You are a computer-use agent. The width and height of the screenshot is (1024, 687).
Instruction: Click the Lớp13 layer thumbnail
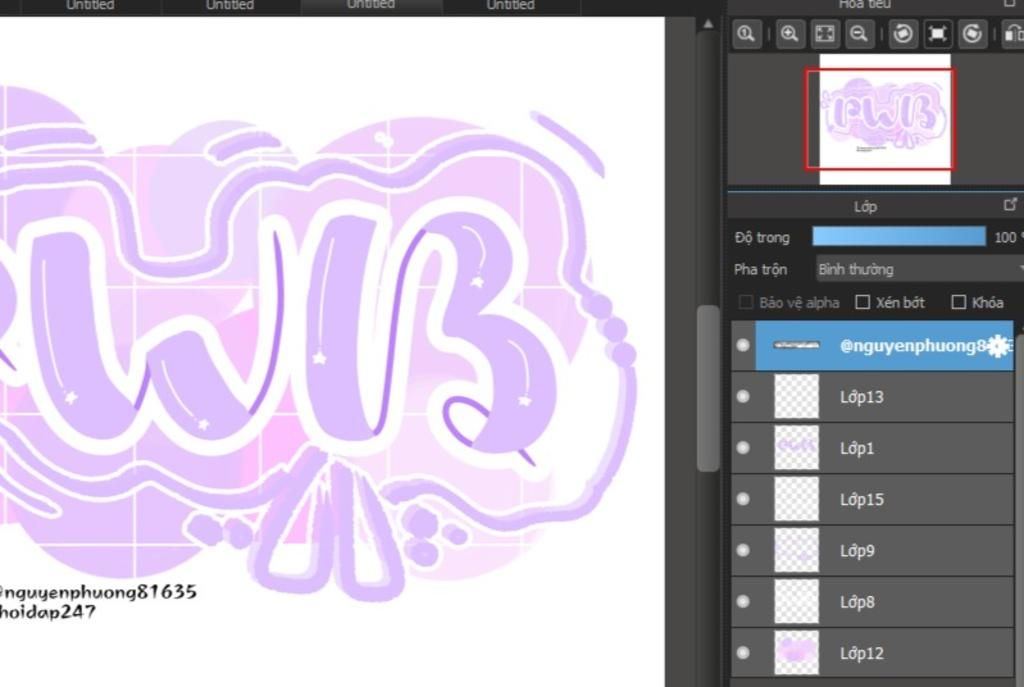click(796, 396)
